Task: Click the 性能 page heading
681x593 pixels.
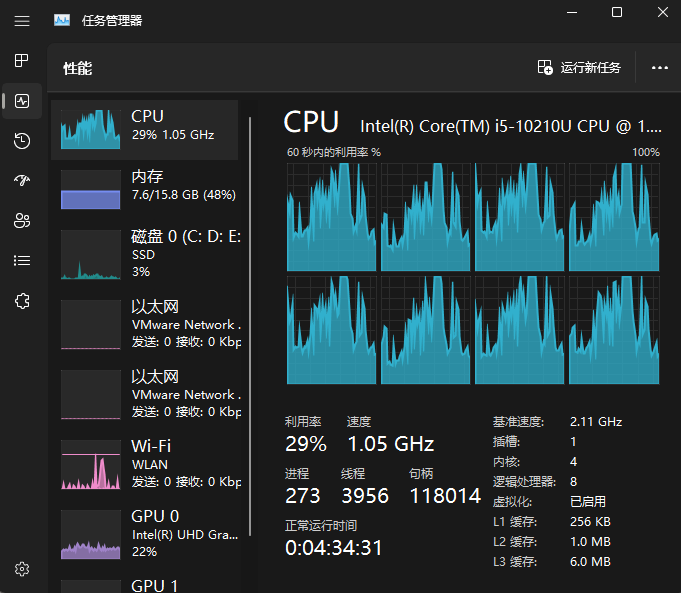Action: point(78,68)
